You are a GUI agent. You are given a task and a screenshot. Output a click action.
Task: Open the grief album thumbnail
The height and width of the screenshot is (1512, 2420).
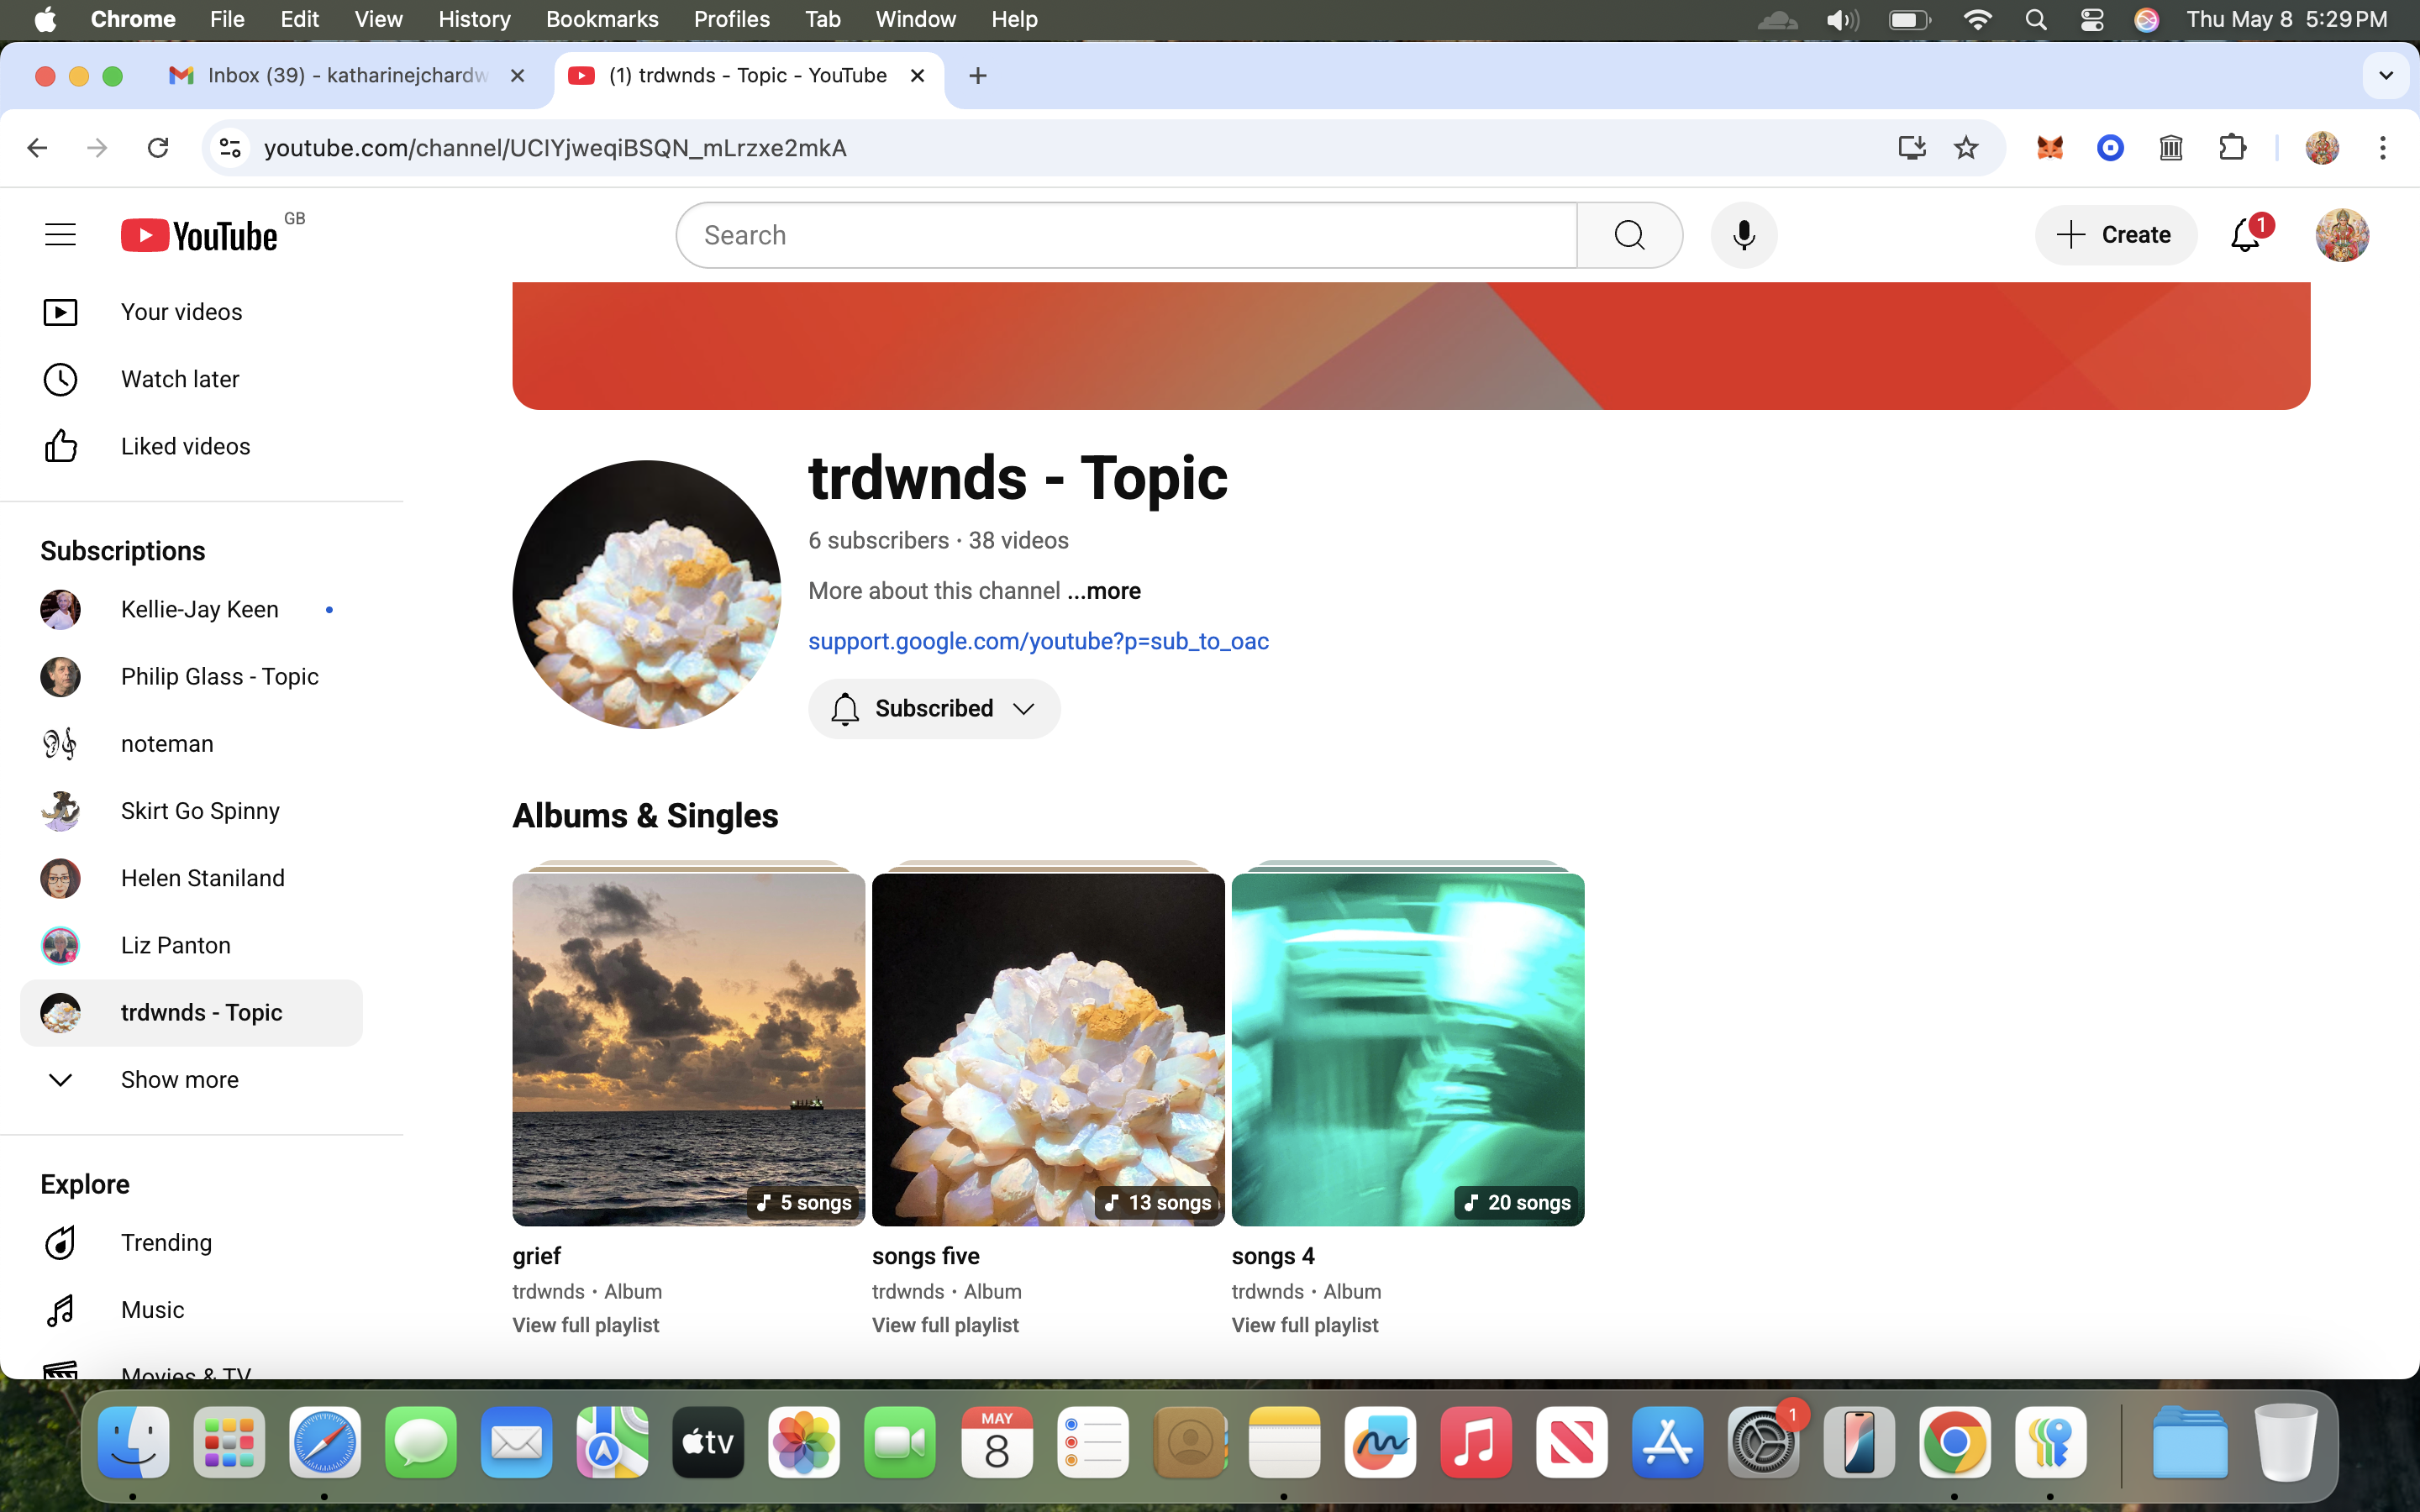click(688, 1049)
